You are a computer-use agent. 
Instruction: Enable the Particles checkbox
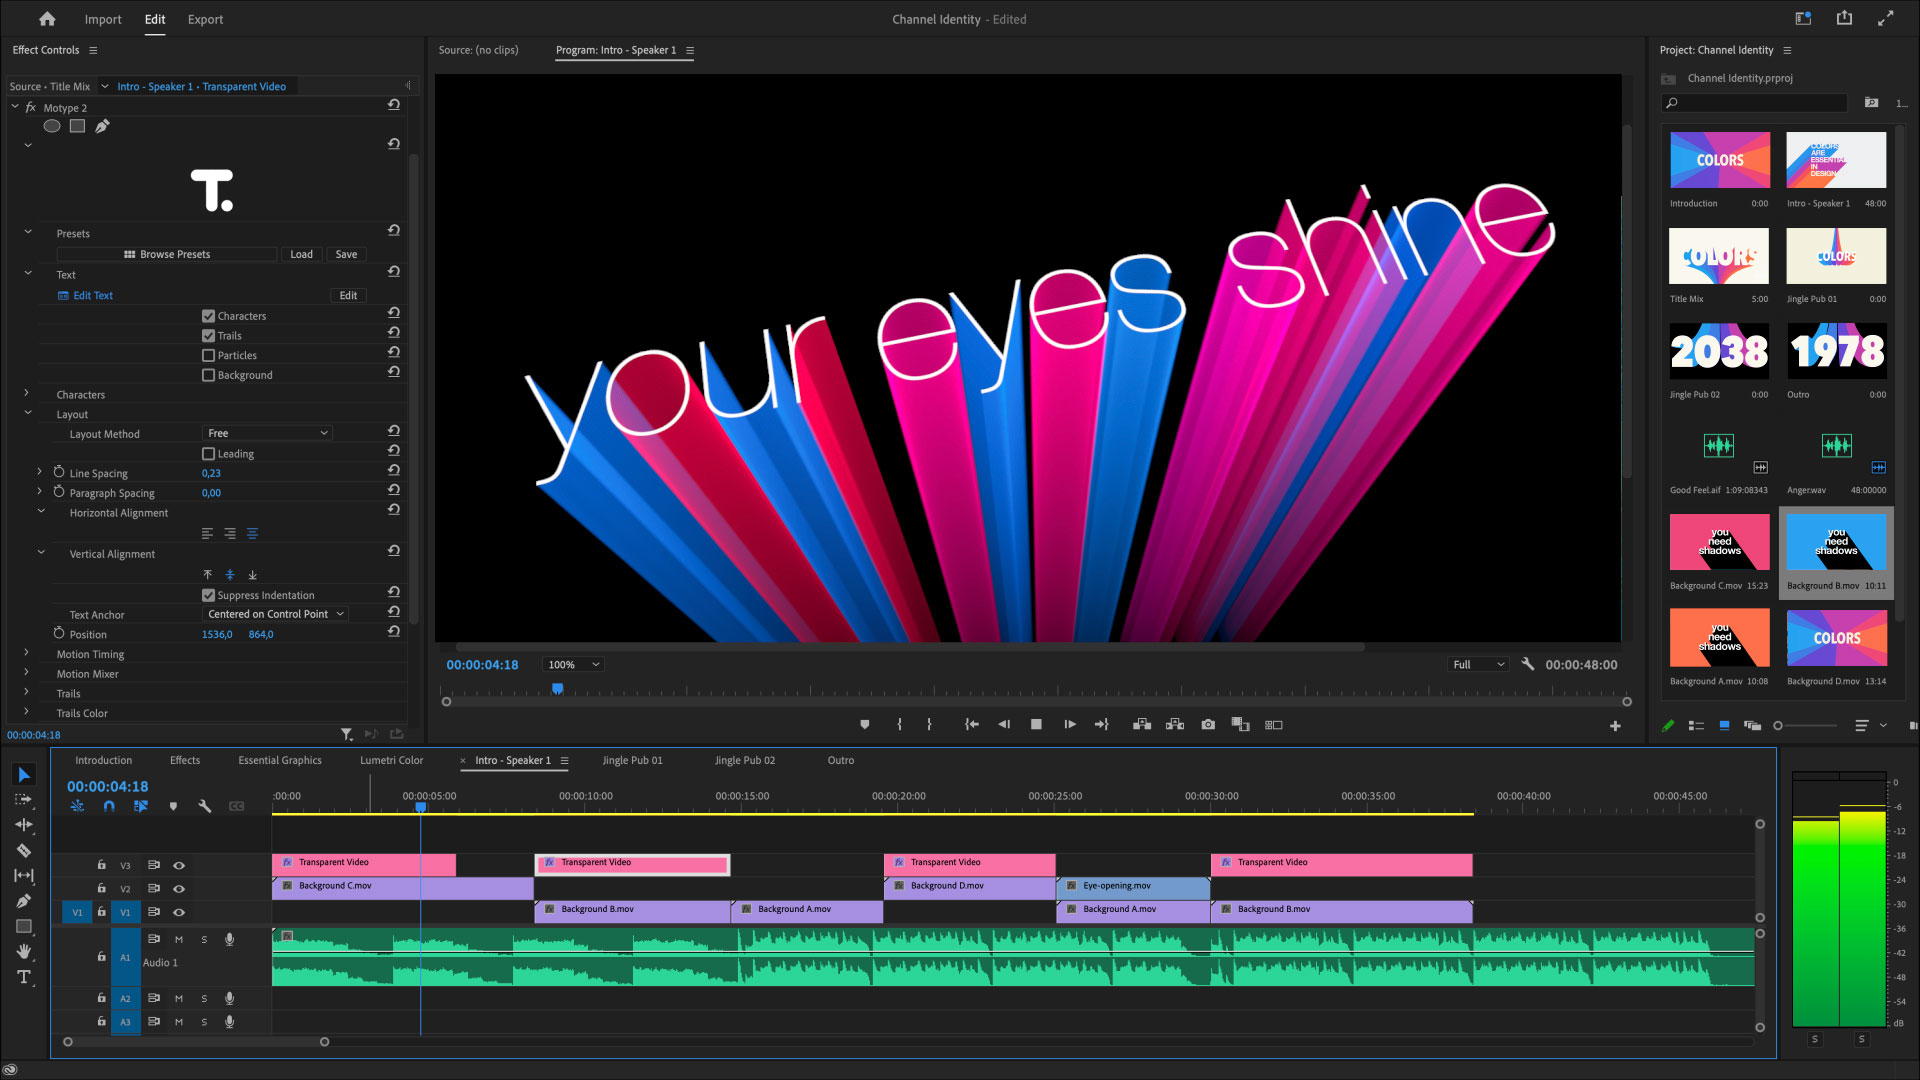pyautogui.click(x=208, y=356)
